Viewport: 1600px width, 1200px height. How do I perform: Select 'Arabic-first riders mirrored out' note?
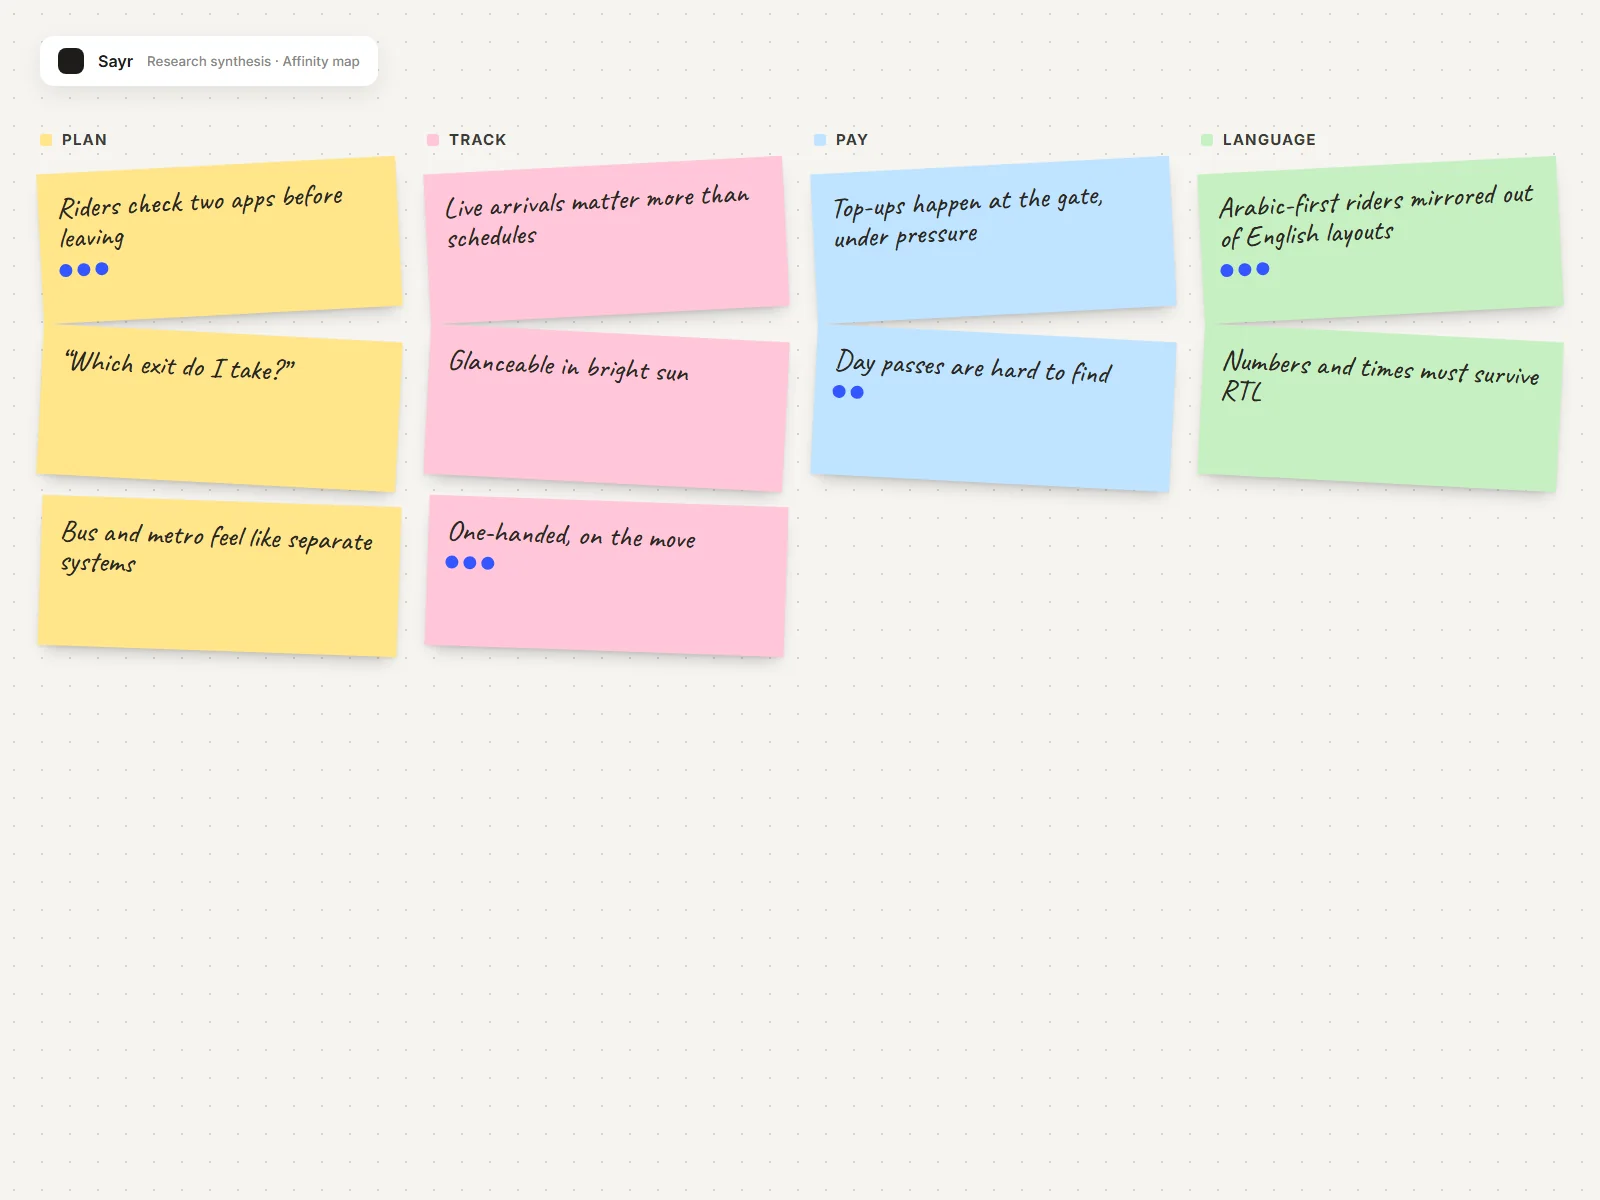[x=1381, y=240]
